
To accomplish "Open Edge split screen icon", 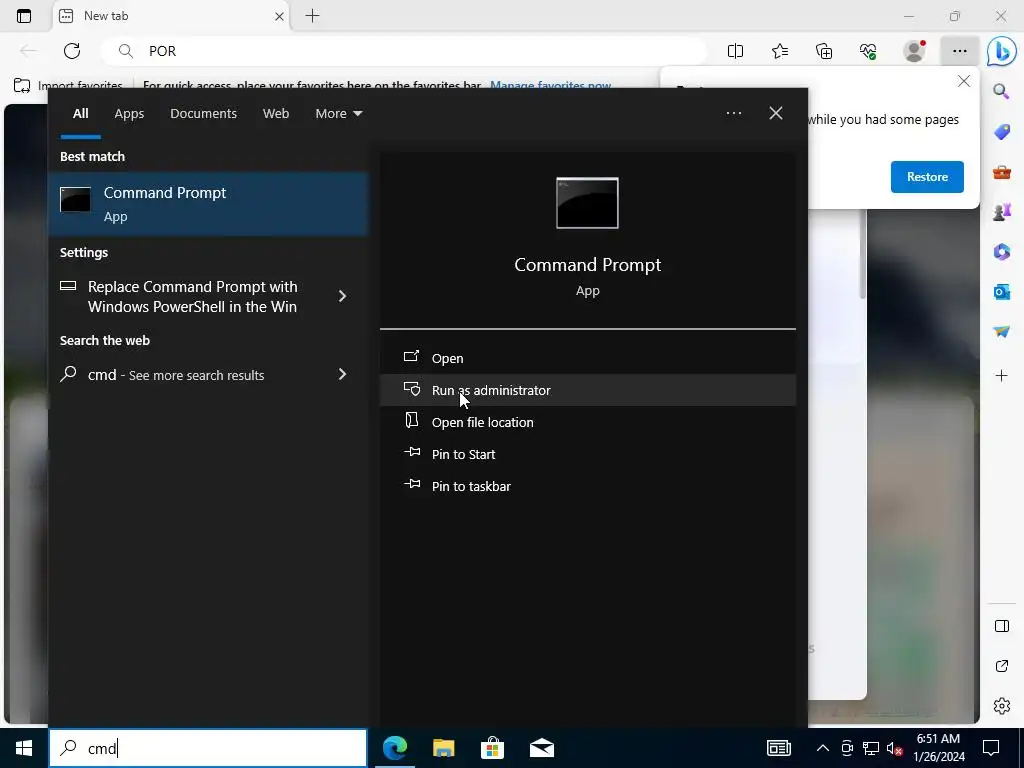I will point(735,51).
